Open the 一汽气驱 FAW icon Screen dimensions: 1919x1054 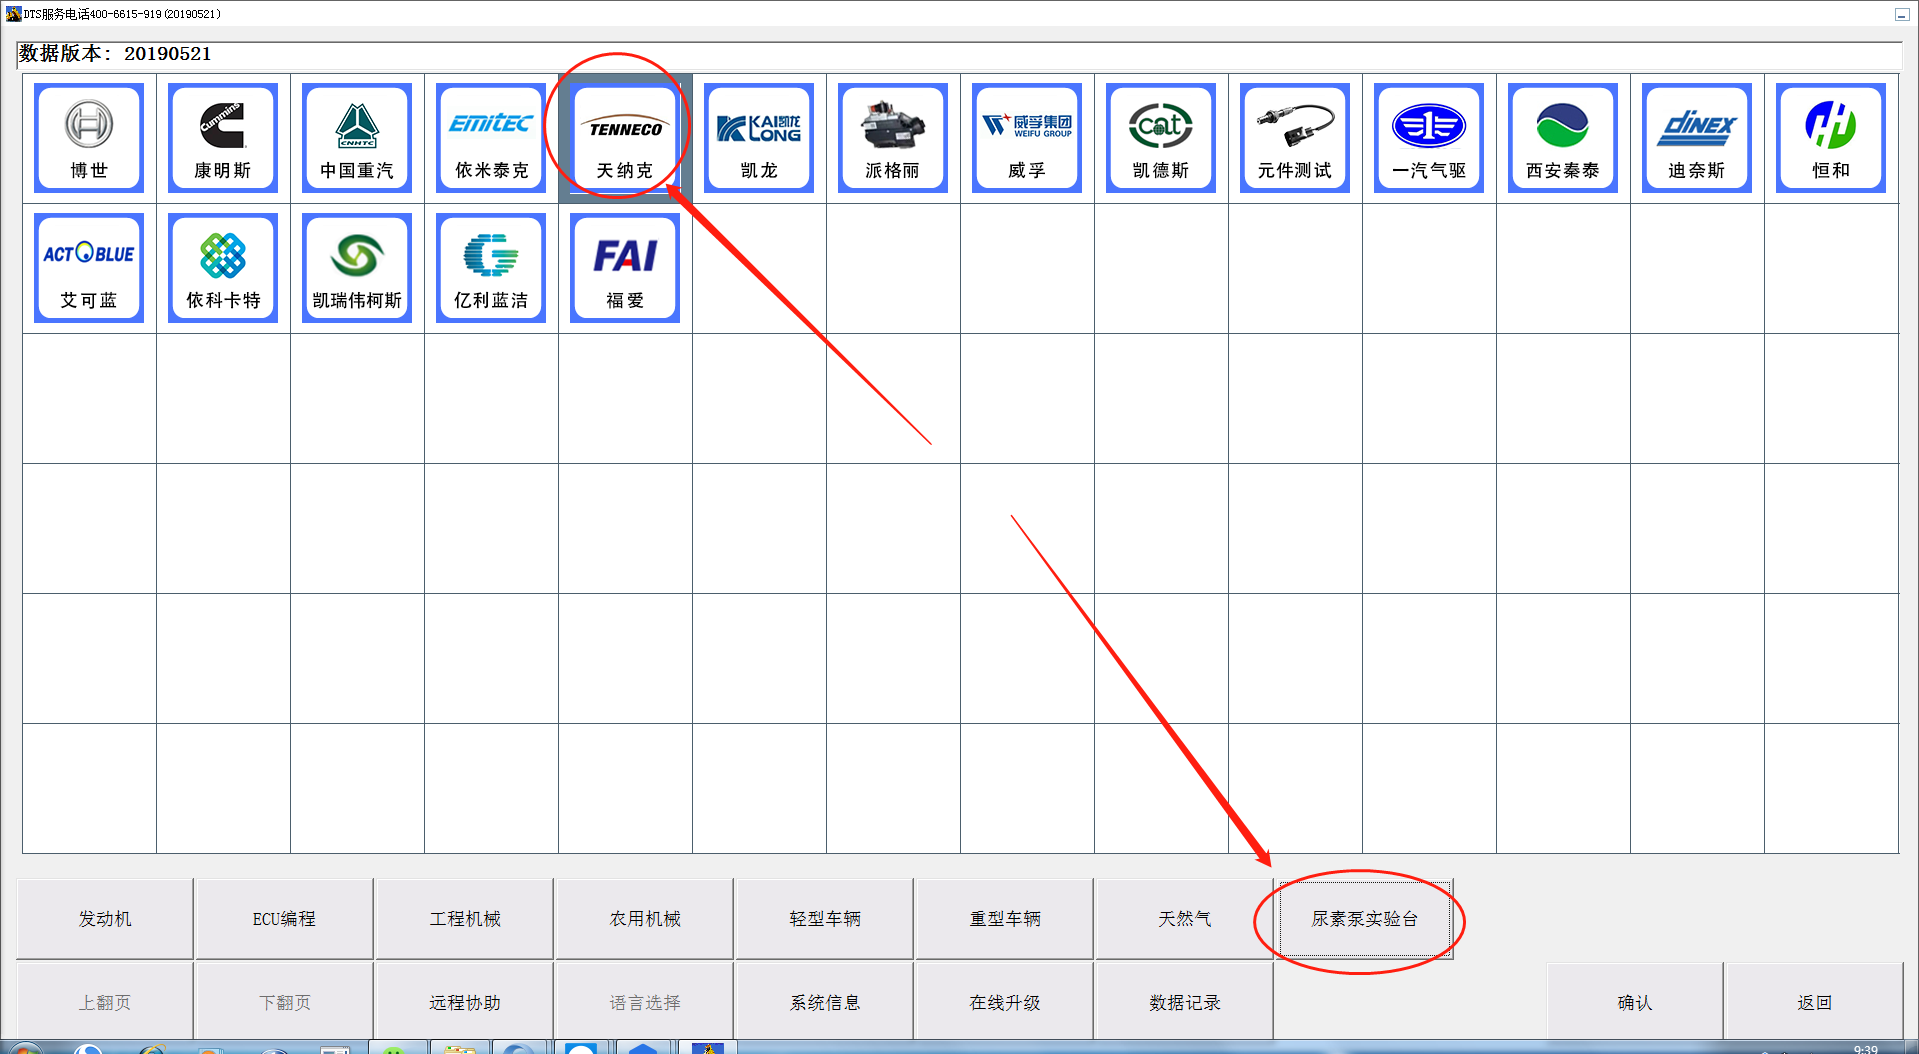tap(1429, 138)
